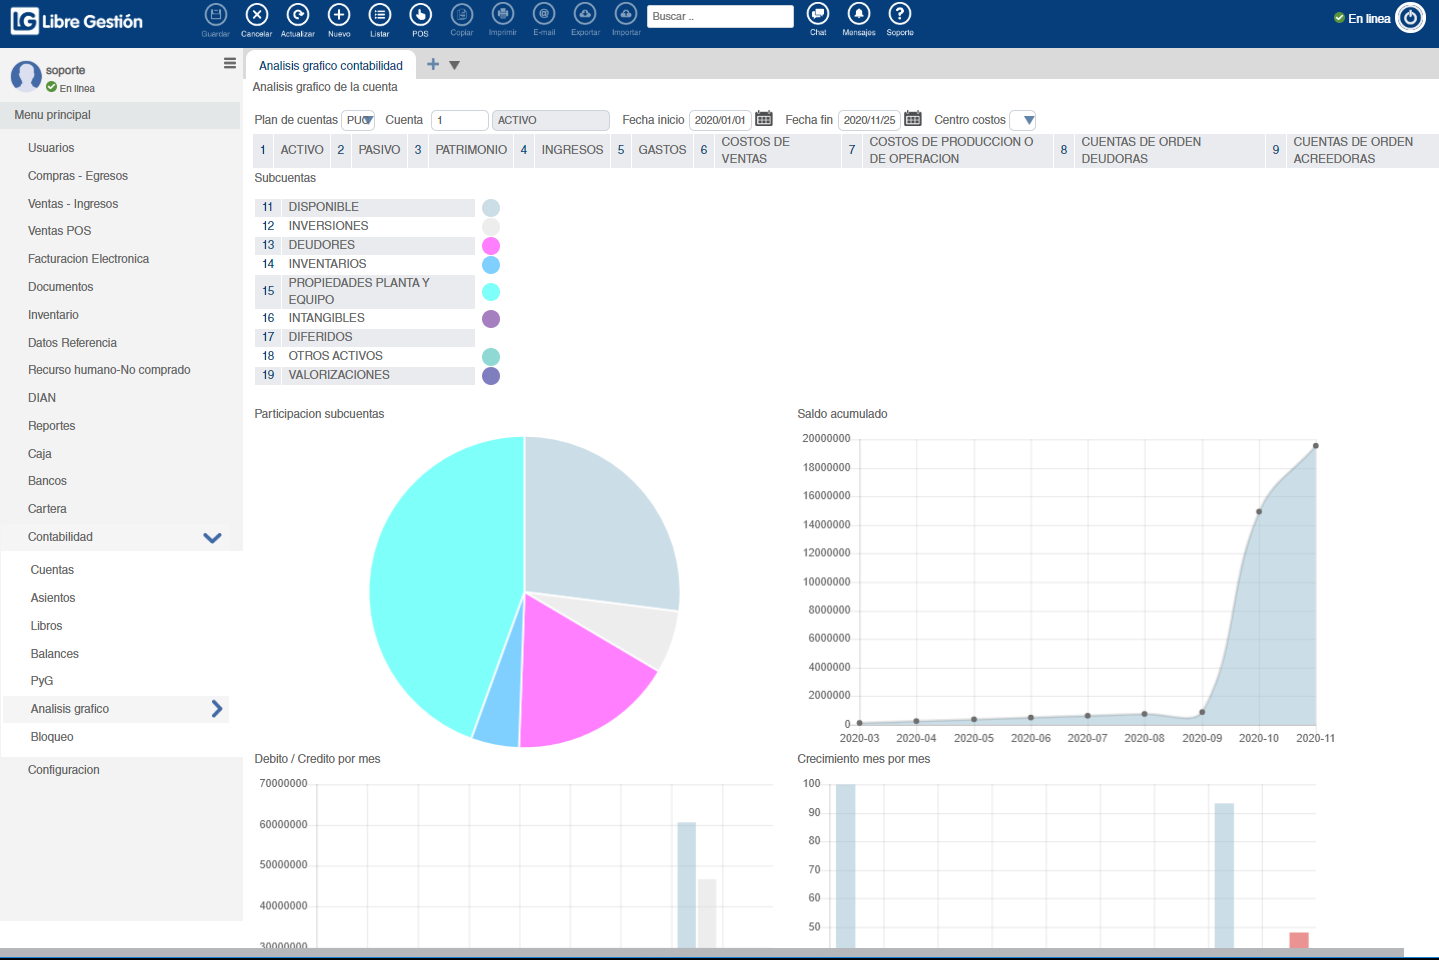Image resolution: width=1439 pixels, height=960 pixels.
Task: Click the Imprimir print icon
Action: click(503, 14)
